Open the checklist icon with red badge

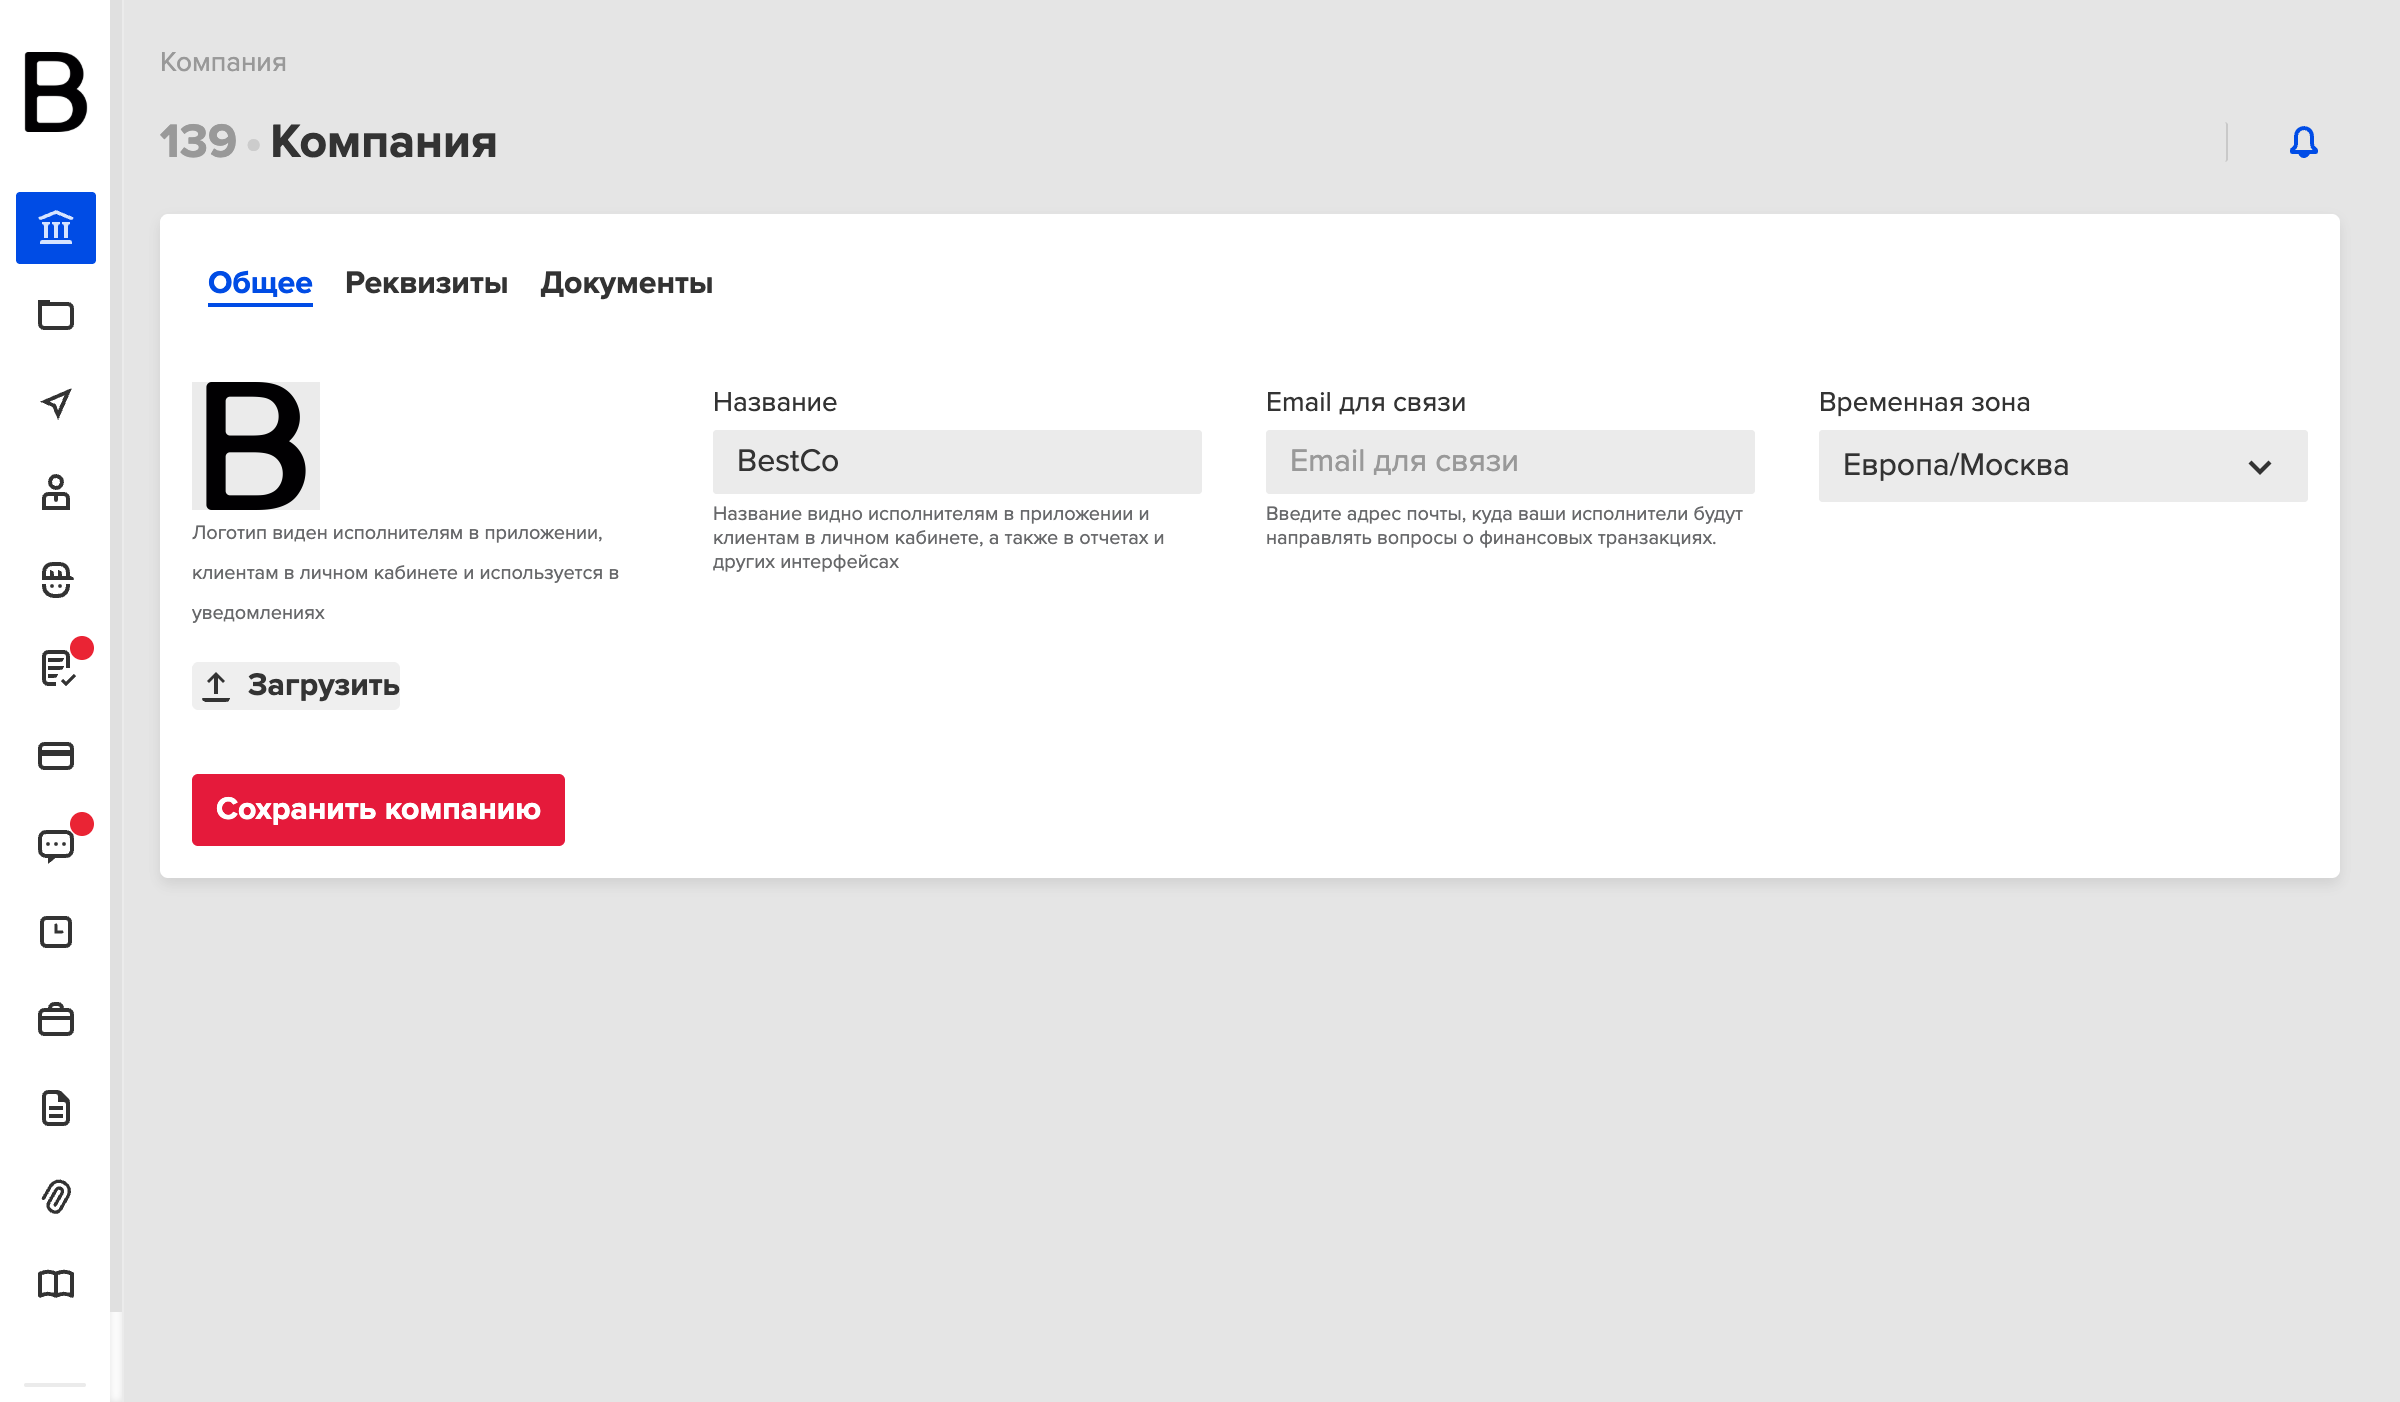(x=58, y=668)
